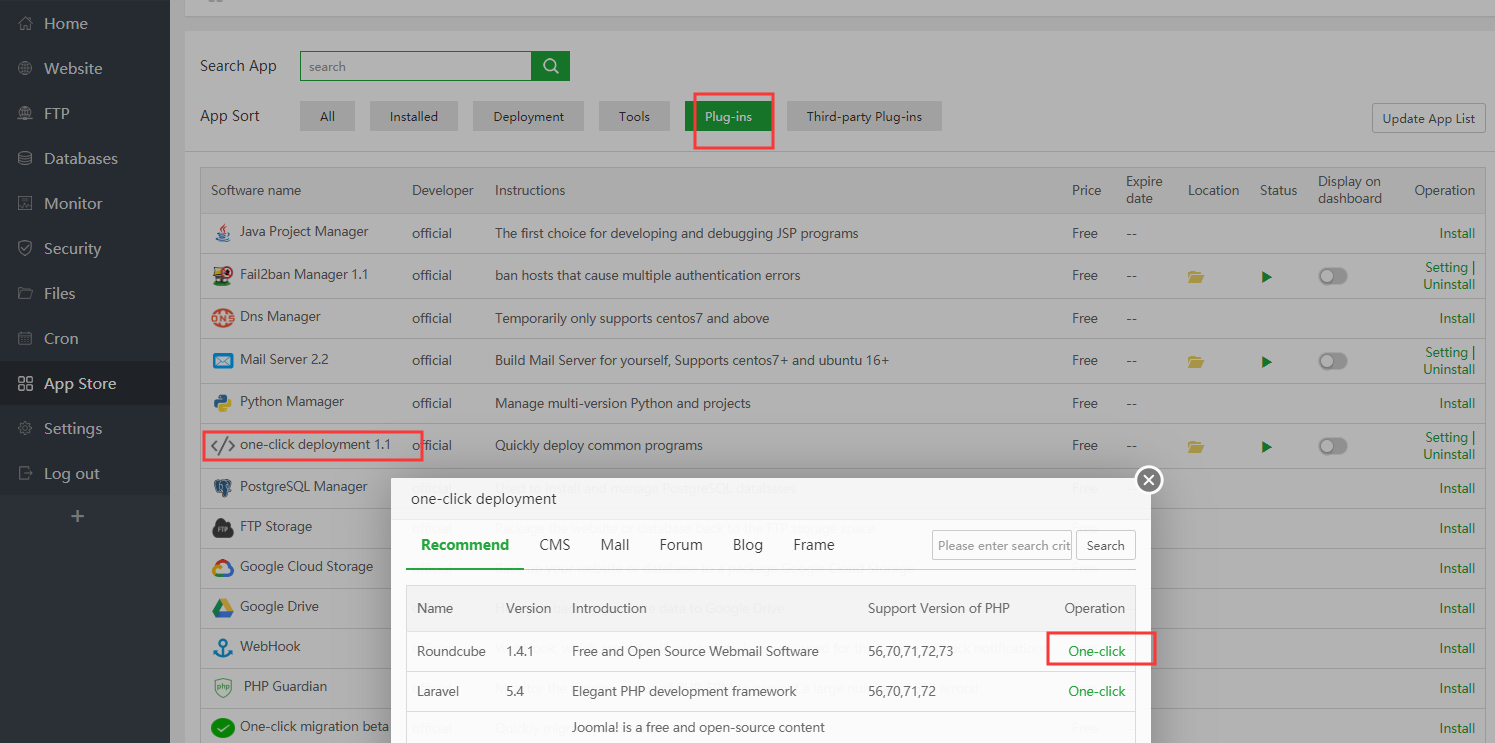Show Third-party Plug-ins
Screen dimensions: 1495x743
(864, 116)
